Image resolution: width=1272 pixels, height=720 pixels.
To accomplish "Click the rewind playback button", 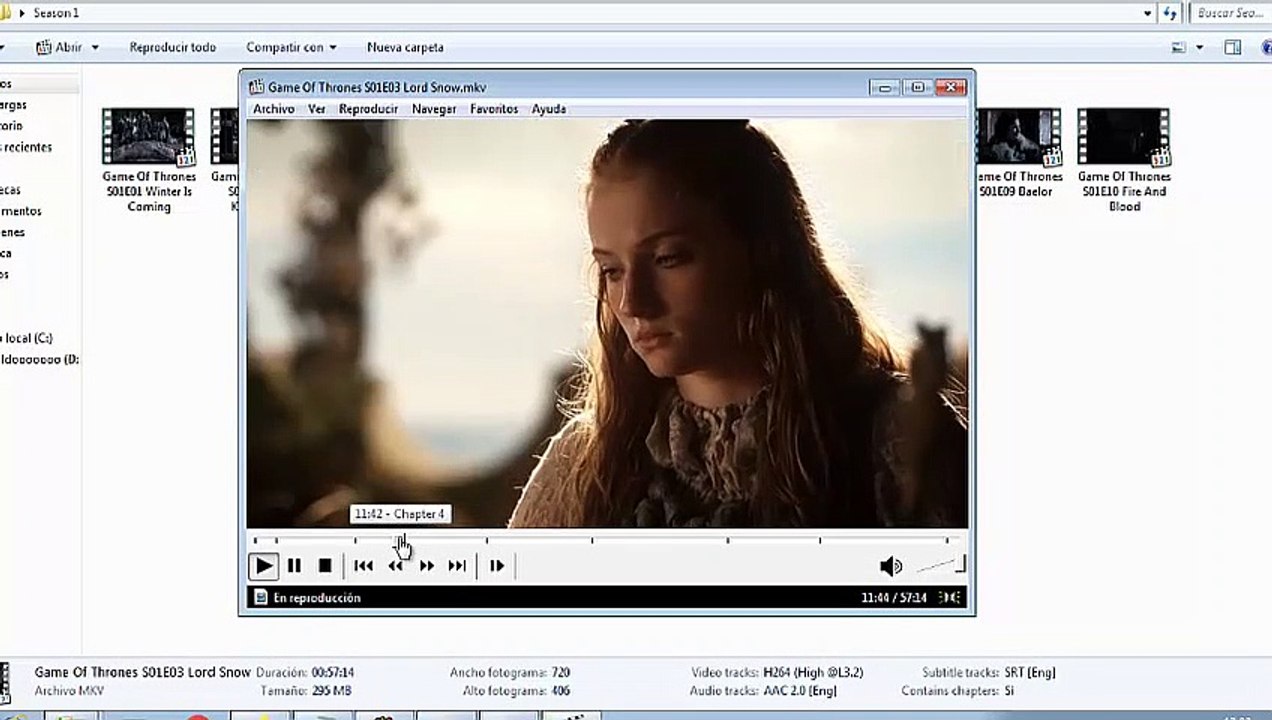I will (395, 566).
